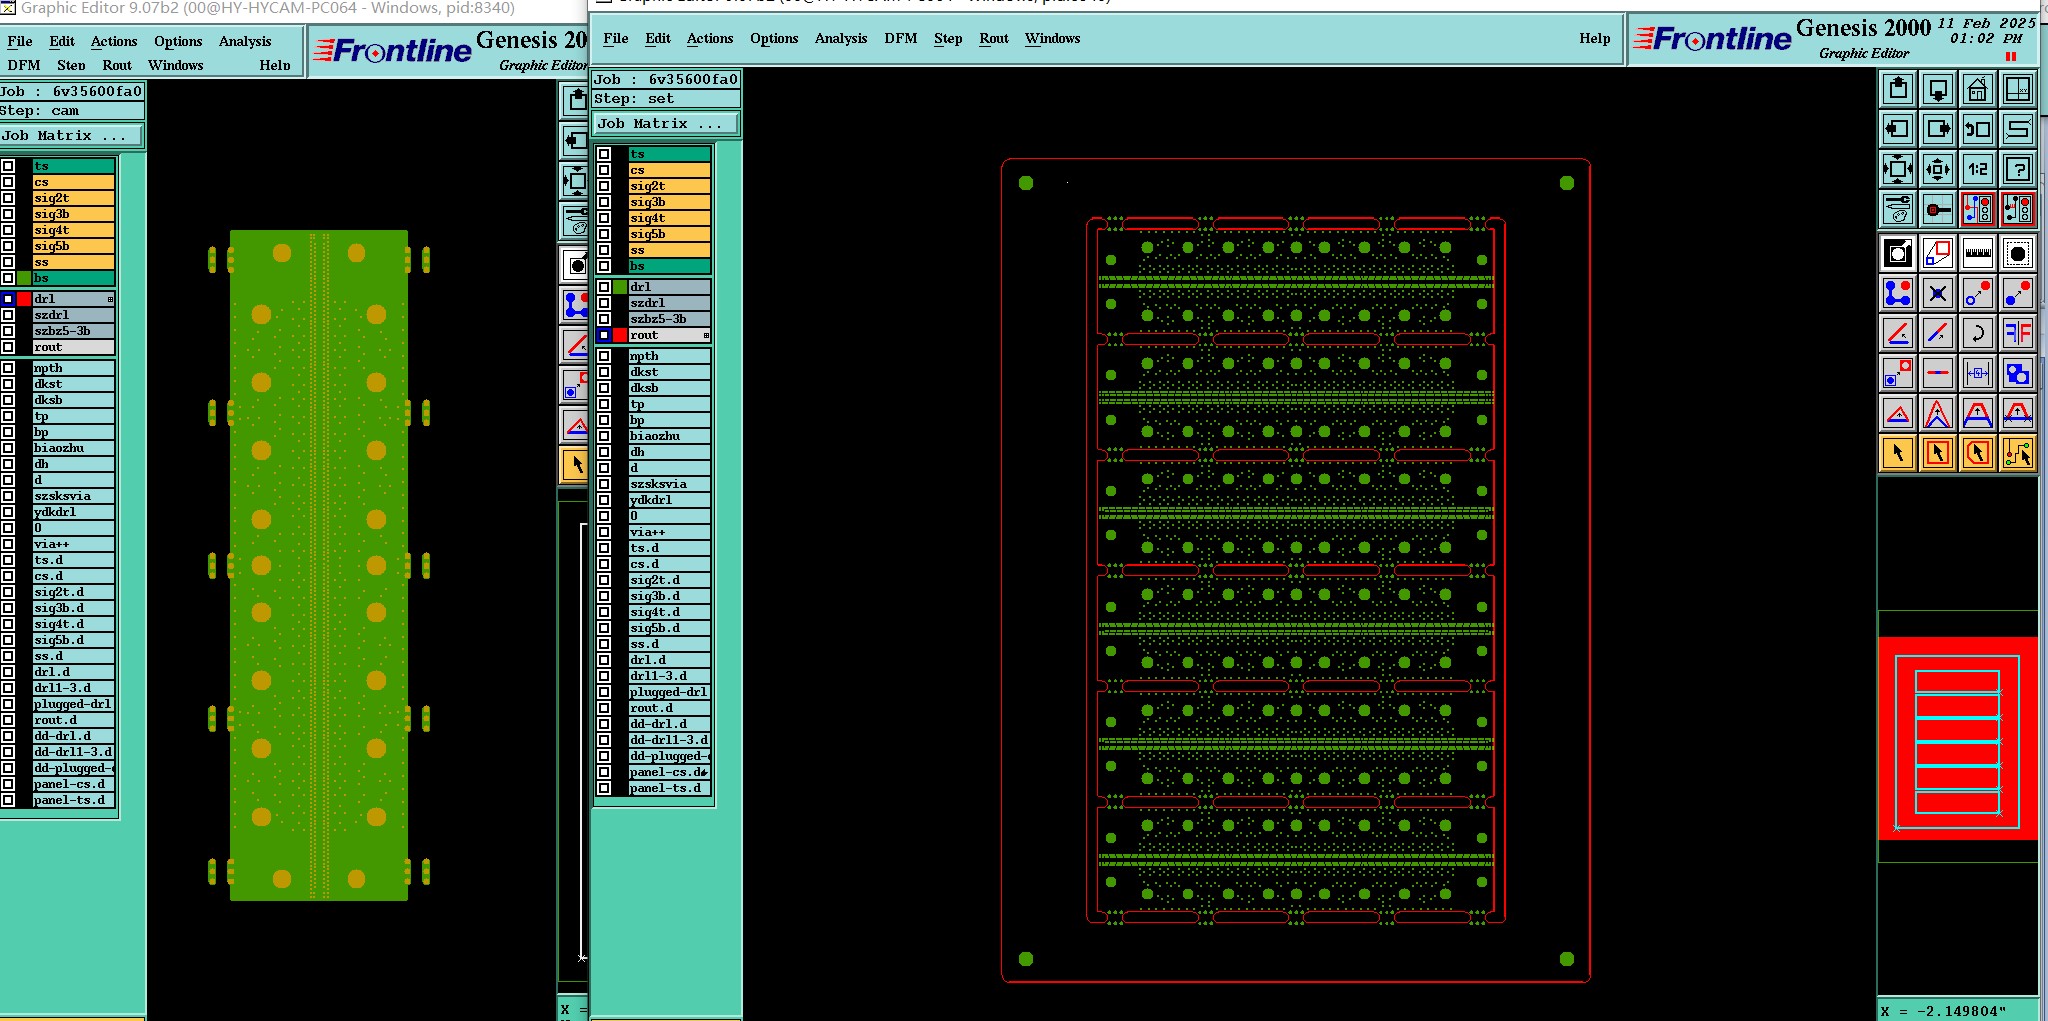The width and height of the screenshot is (2048, 1021).
Task: Click the black X delete icon
Action: pos(1938,293)
